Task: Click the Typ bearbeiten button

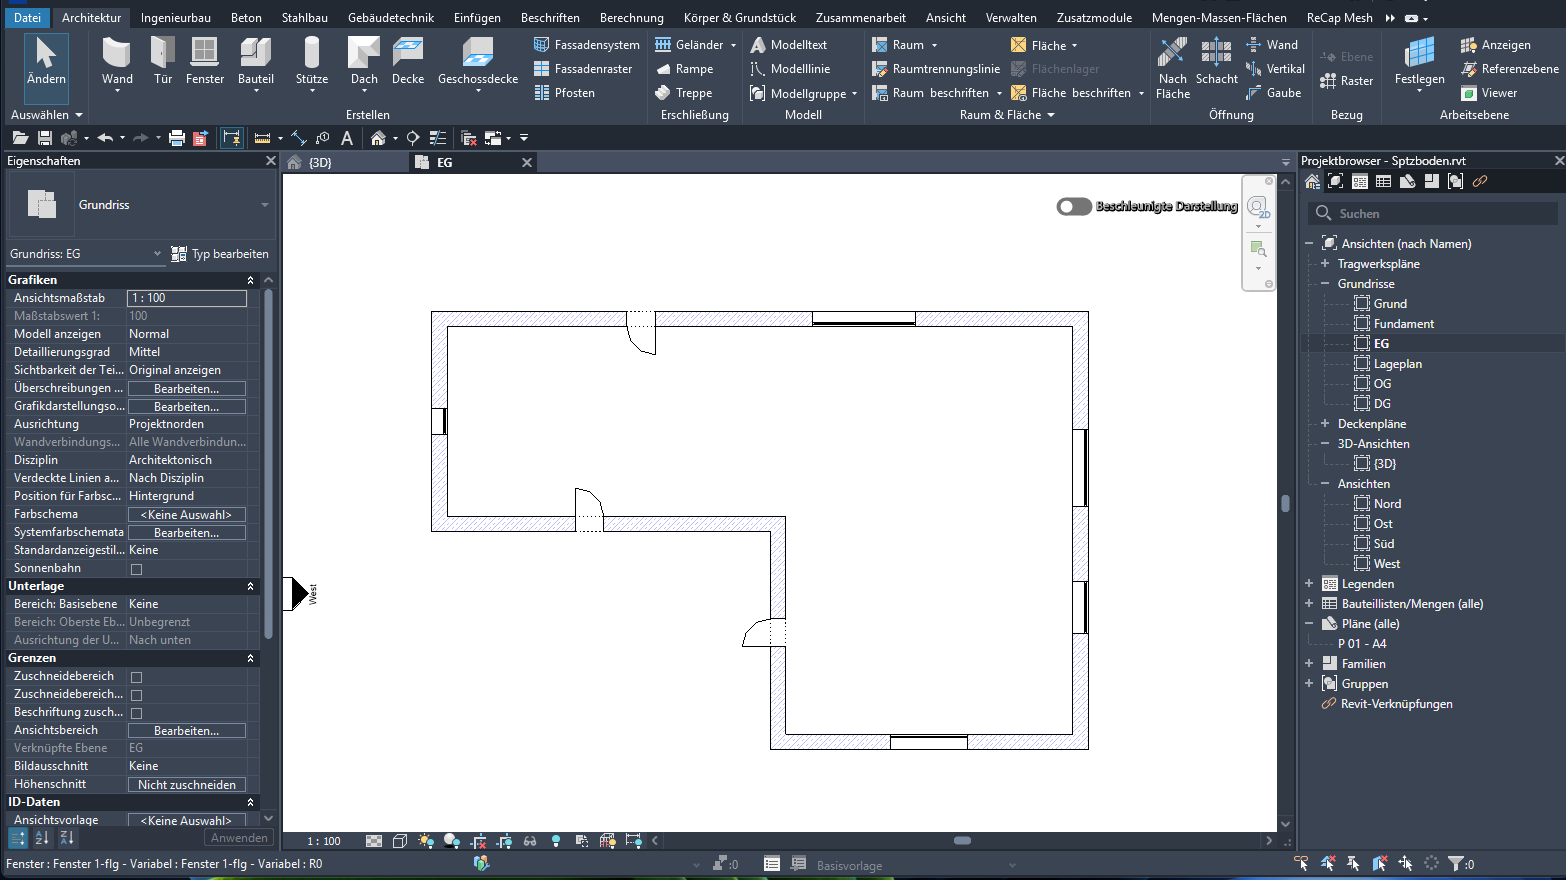Action: [x=220, y=254]
